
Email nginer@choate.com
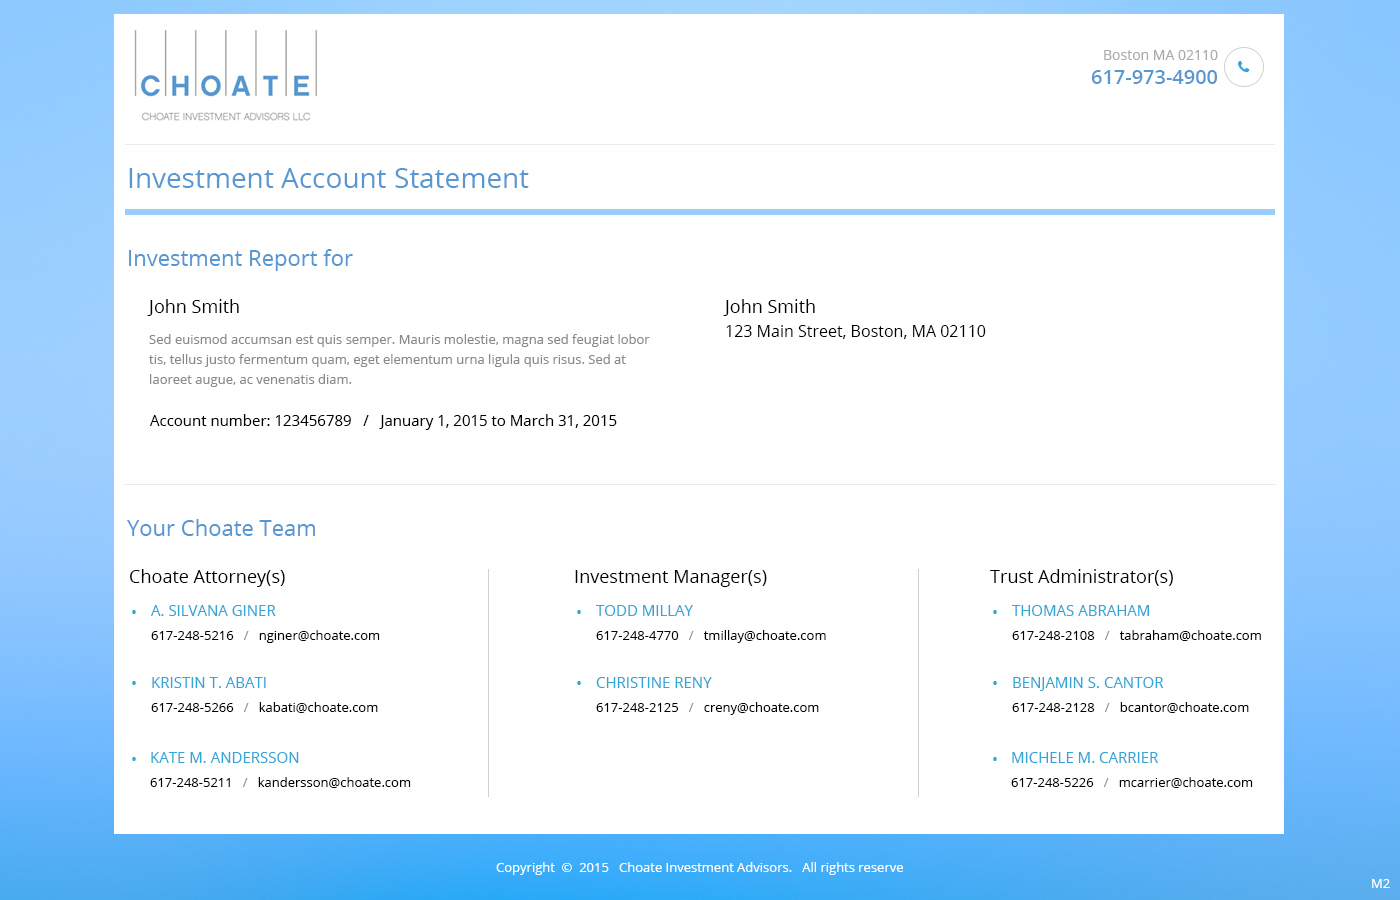pyautogui.click(x=319, y=635)
